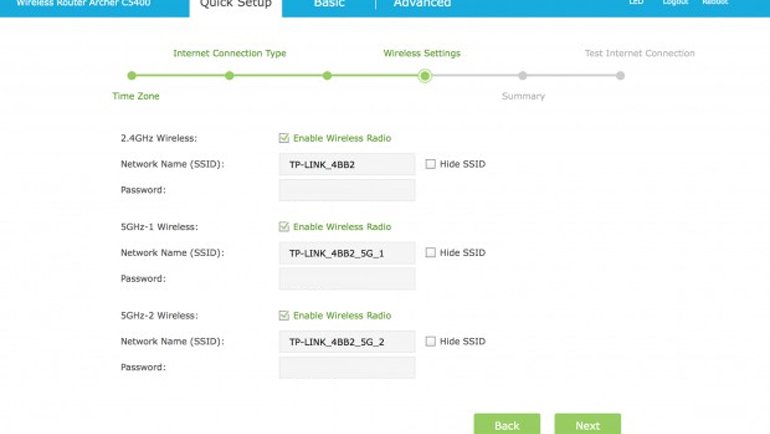Screen dimensions: 770x434
Task: Uncheck Enable Wireless Radio for 5GHz-2
Action: point(284,315)
